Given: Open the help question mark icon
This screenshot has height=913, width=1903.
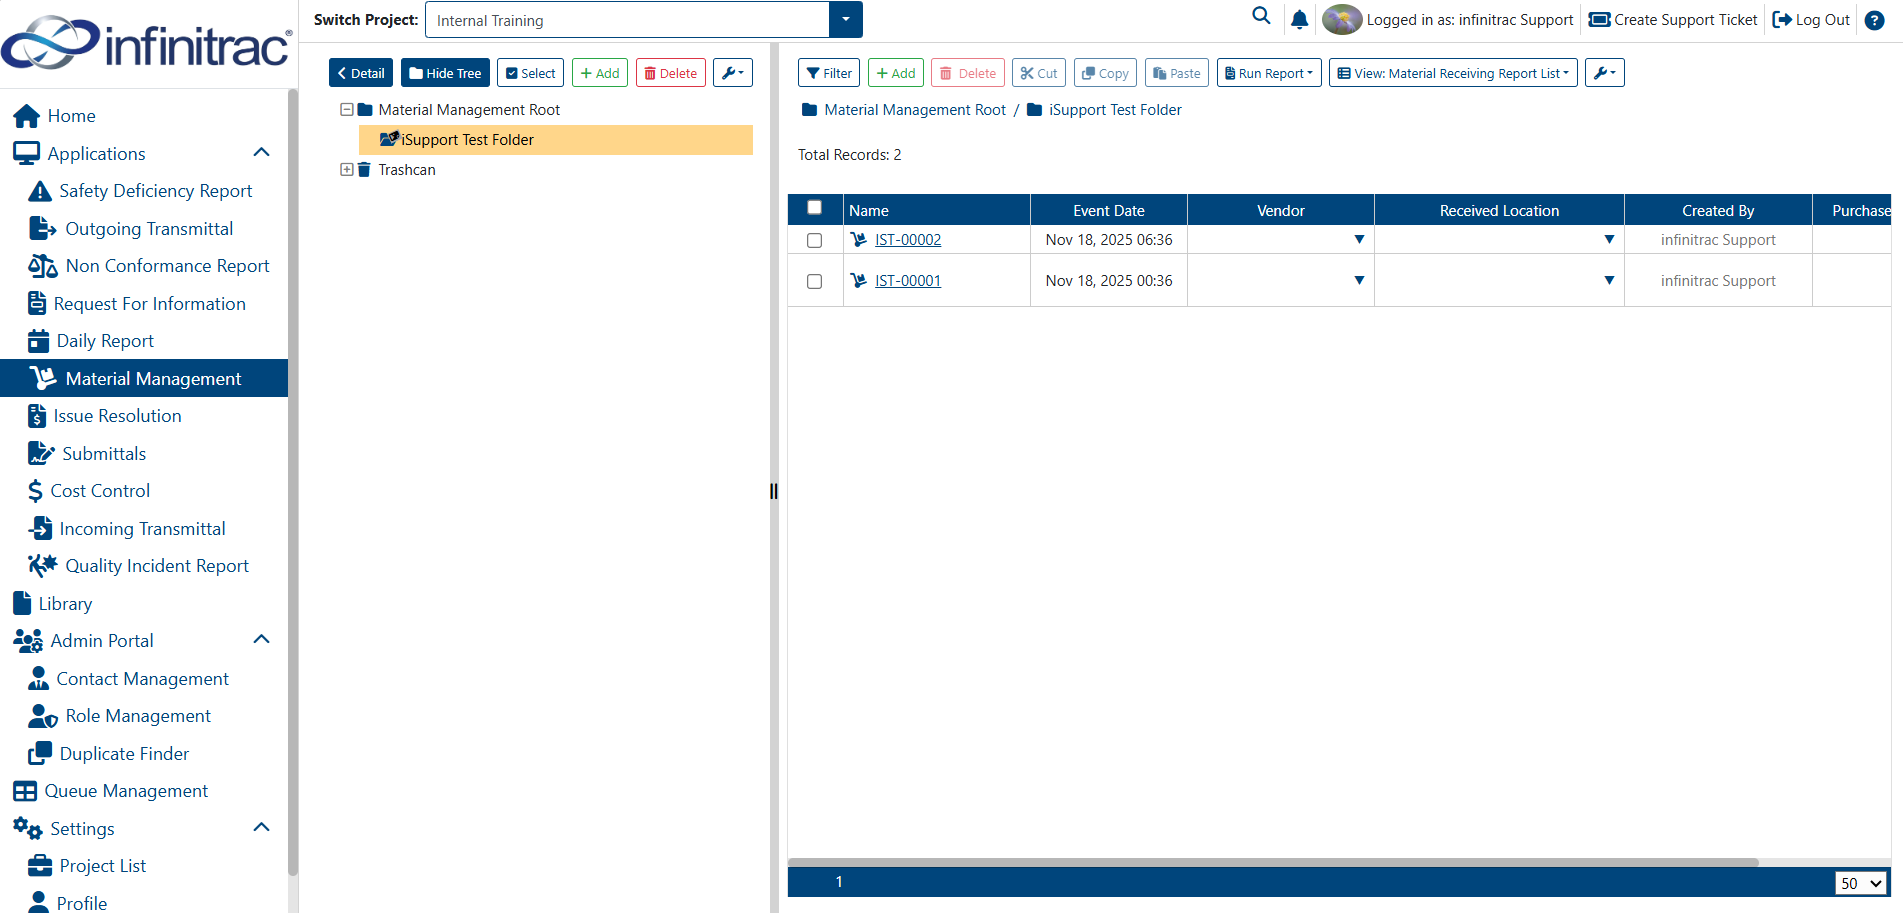Looking at the screenshot, I should (x=1874, y=20).
